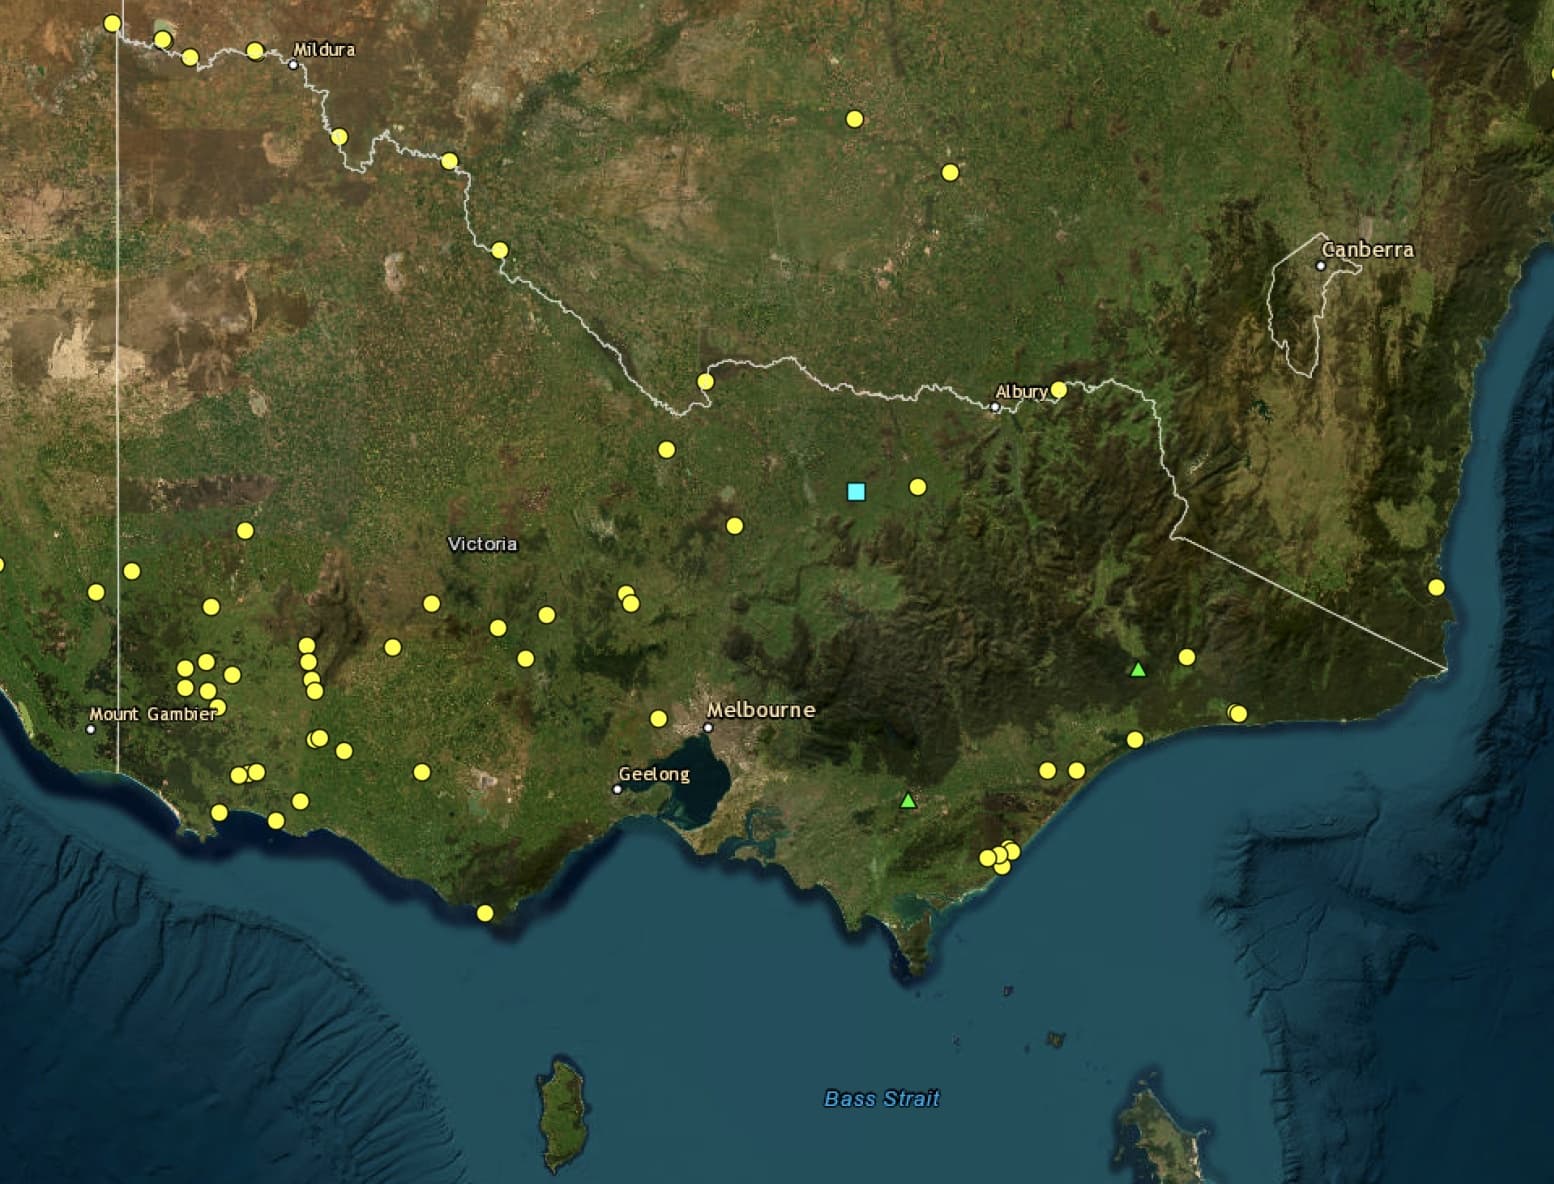Select the isolated yellow marker on the Victorian border
Viewport: 1554px width, 1184px height.
707,381
